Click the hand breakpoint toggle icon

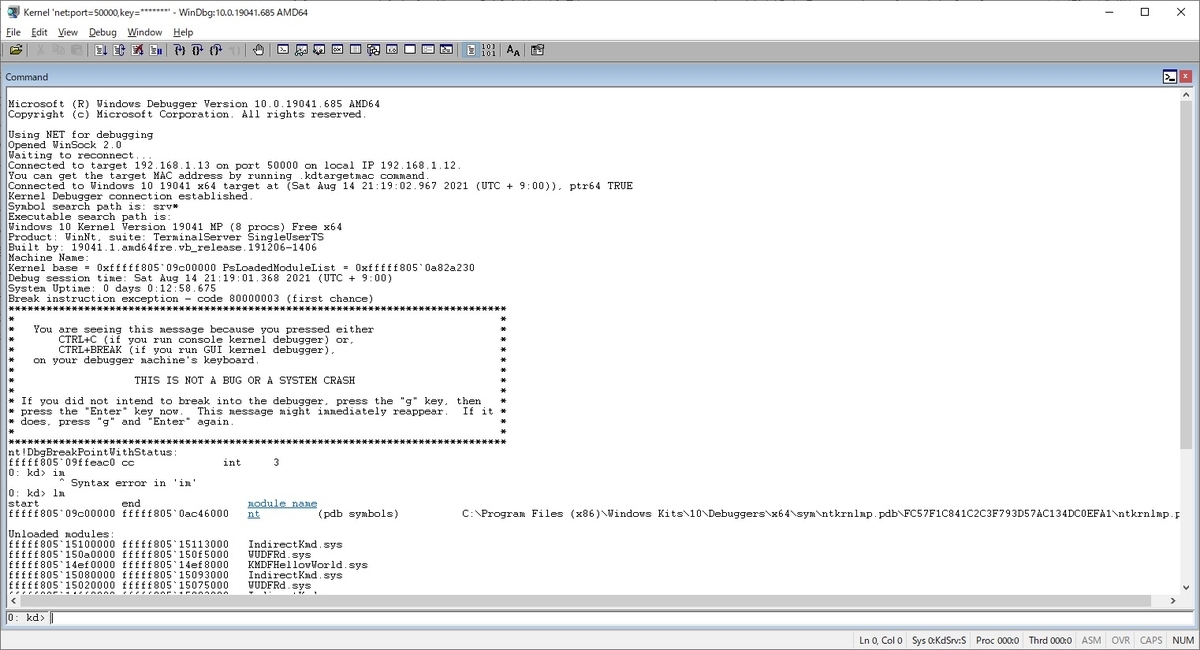point(258,49)
